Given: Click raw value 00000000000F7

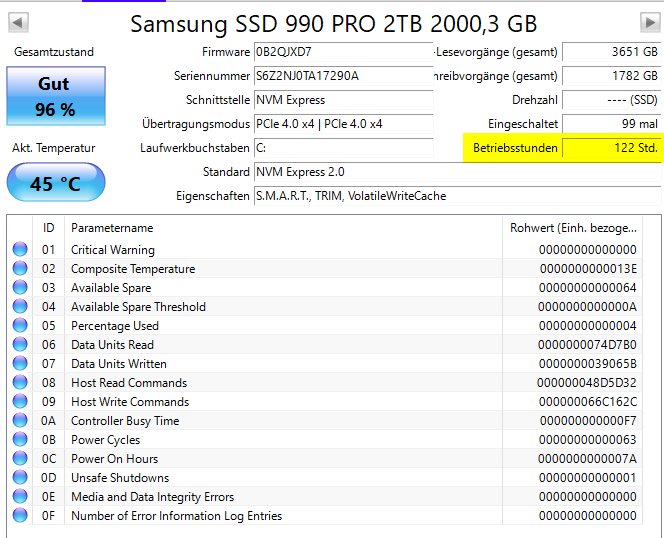Looking at the screenshot, I should click(588, 421).
